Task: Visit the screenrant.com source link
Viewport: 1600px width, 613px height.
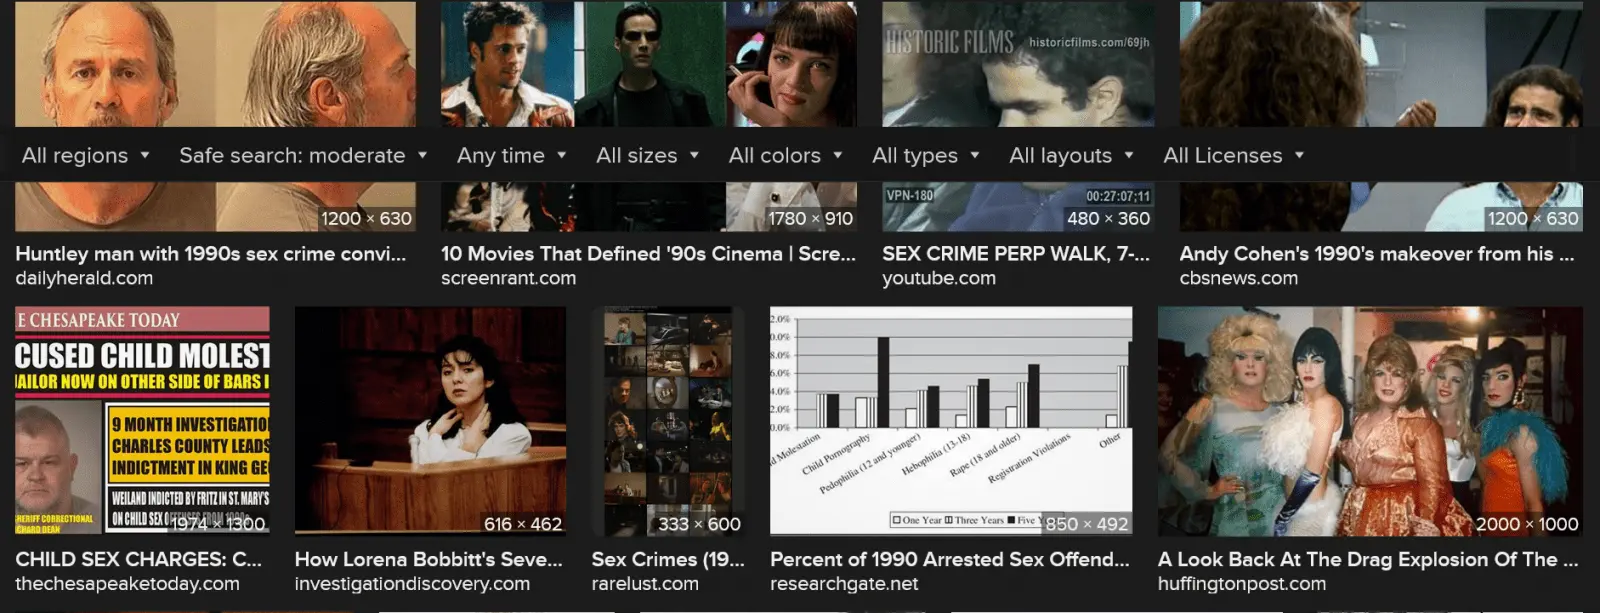Action: coord(508,278)
